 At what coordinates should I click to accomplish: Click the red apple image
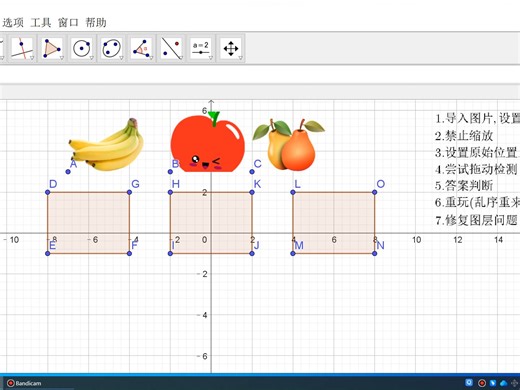207,143
